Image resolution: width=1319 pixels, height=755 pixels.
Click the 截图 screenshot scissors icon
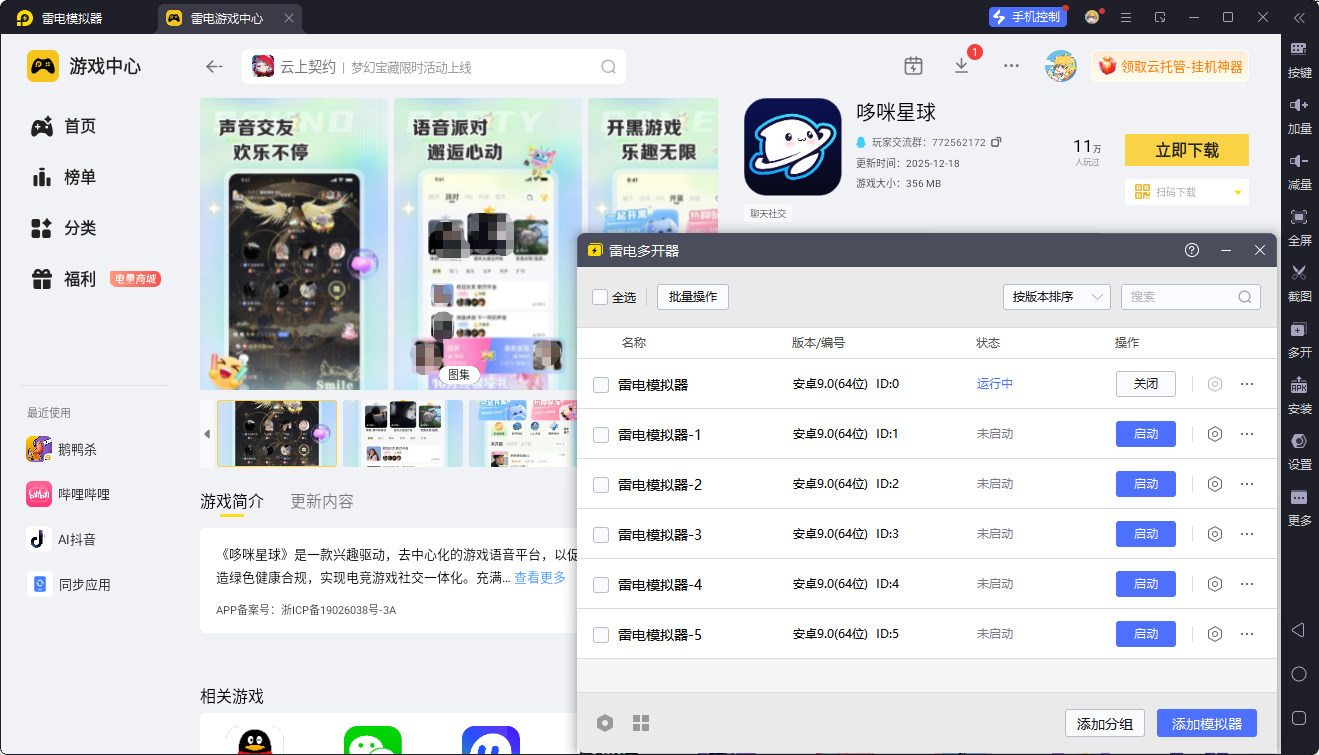click(1299, 272)
